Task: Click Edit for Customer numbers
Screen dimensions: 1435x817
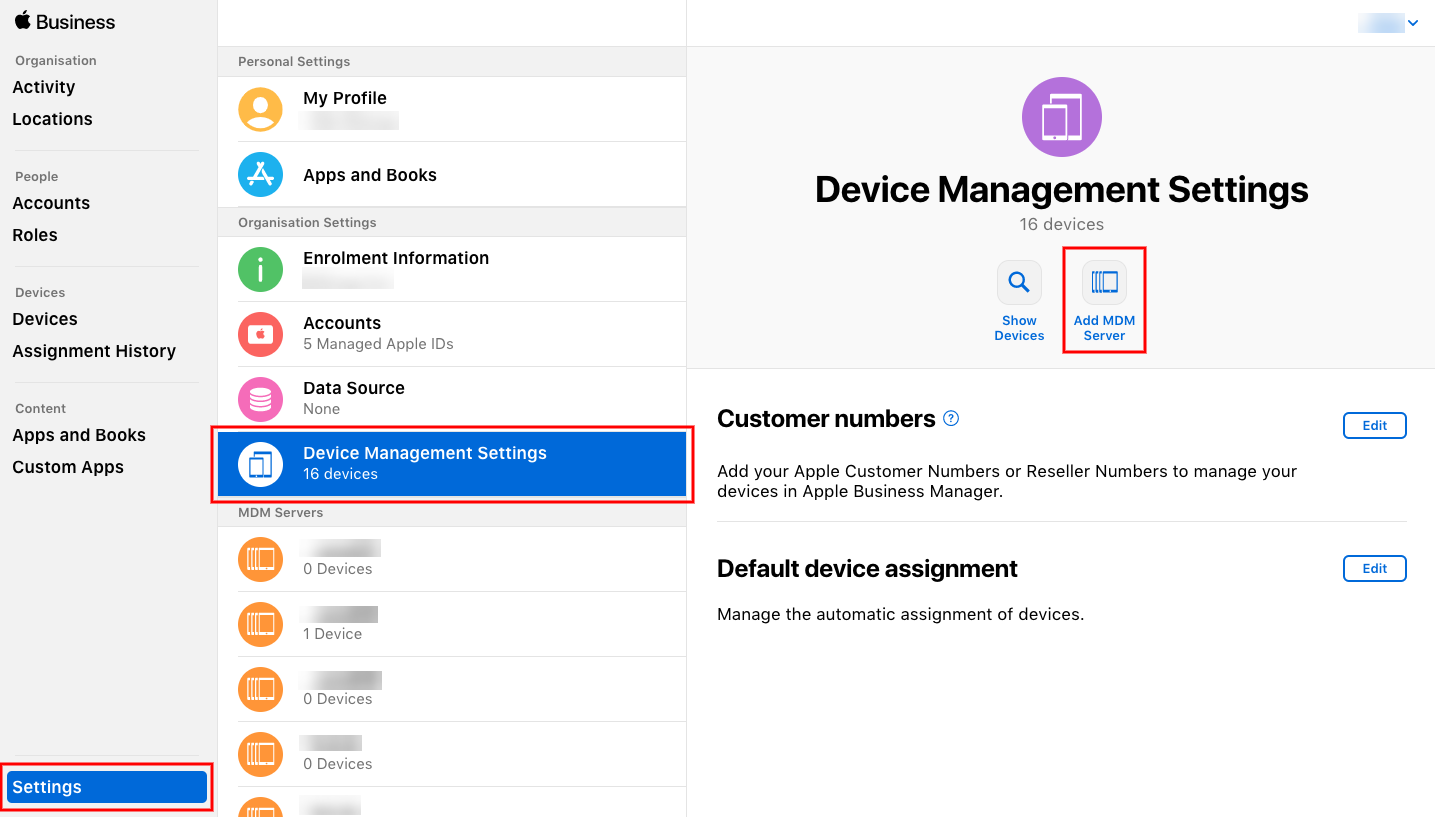Action: coord(1374,425)
